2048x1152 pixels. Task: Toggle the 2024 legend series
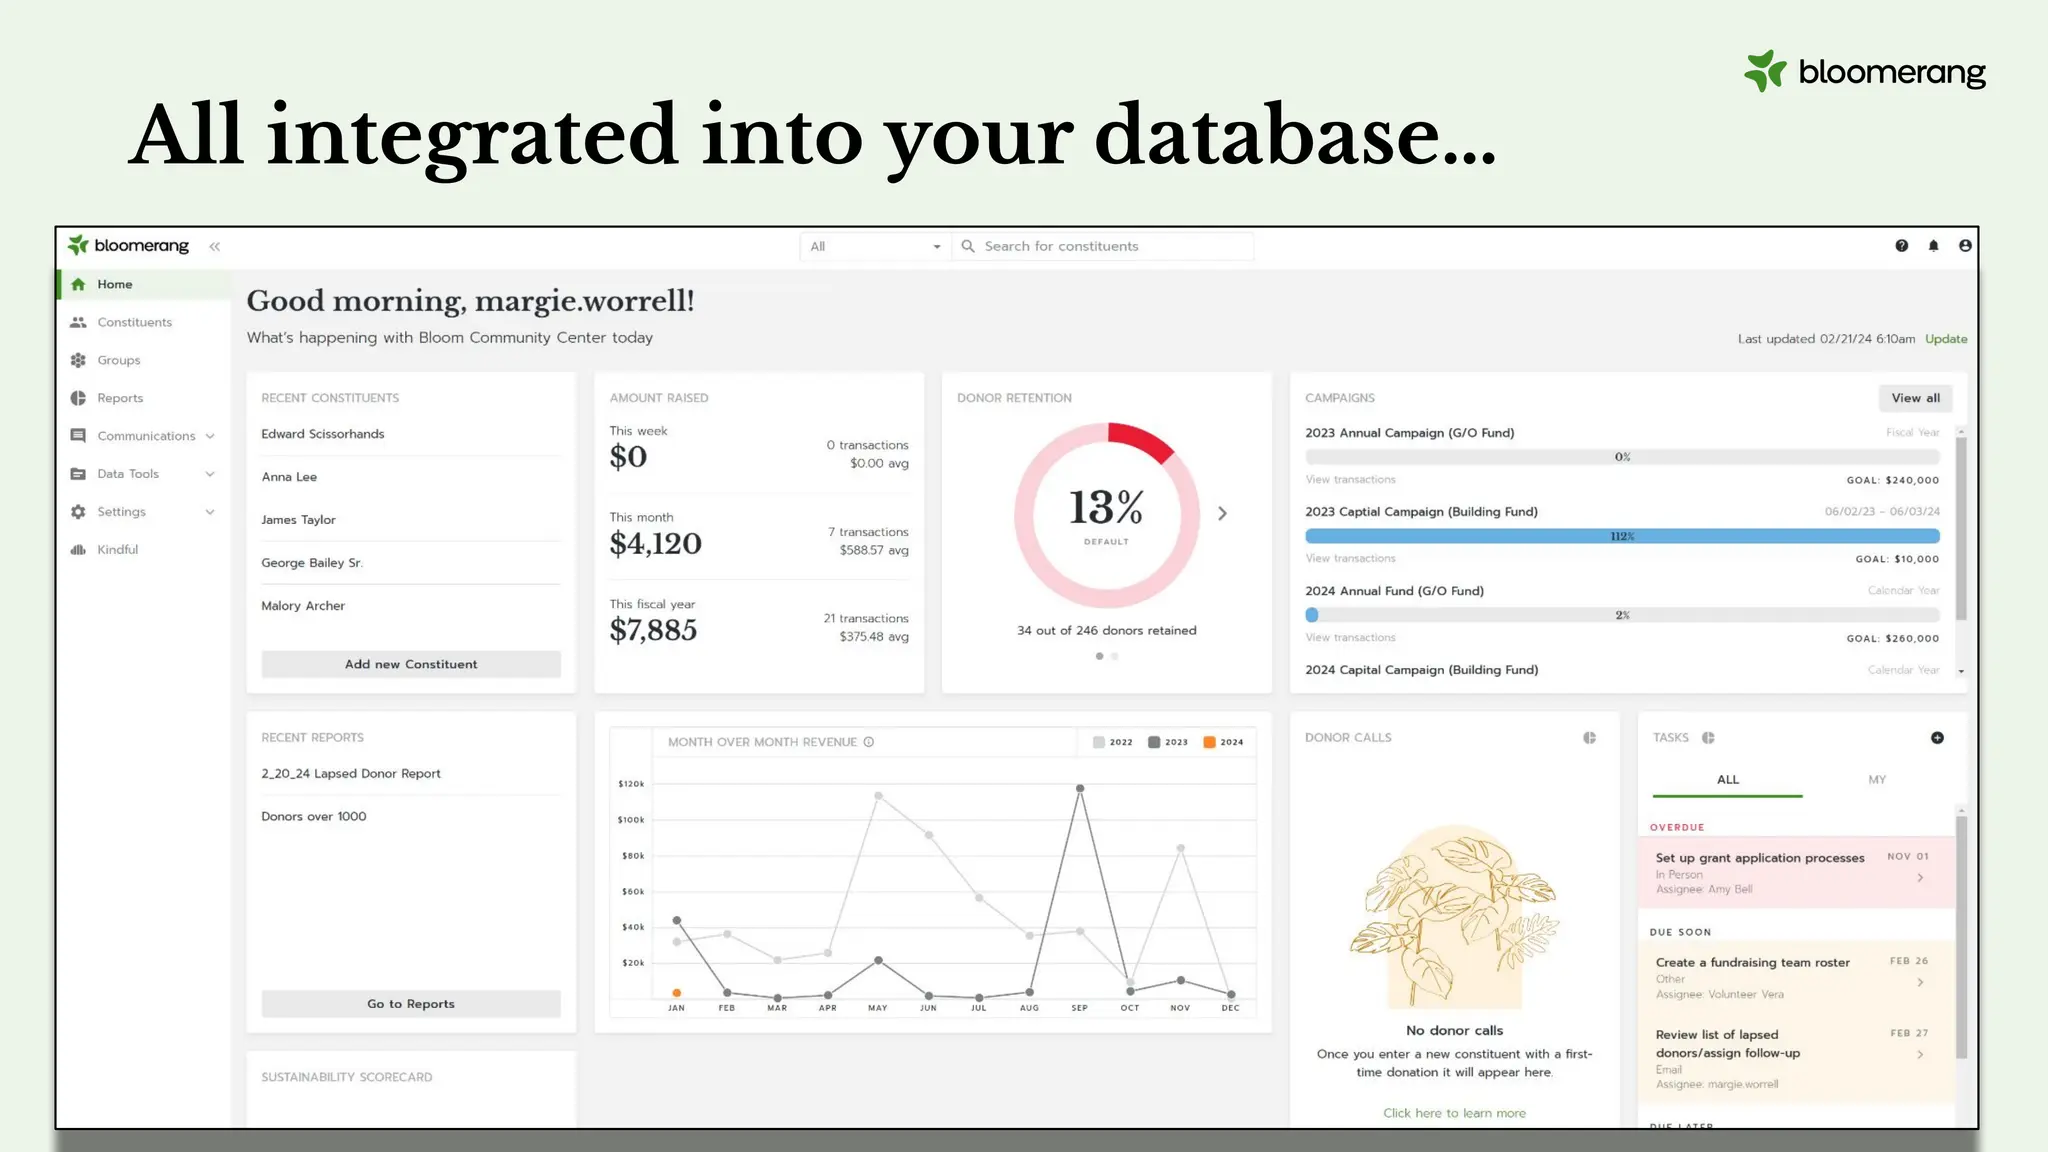[1223, 742]
